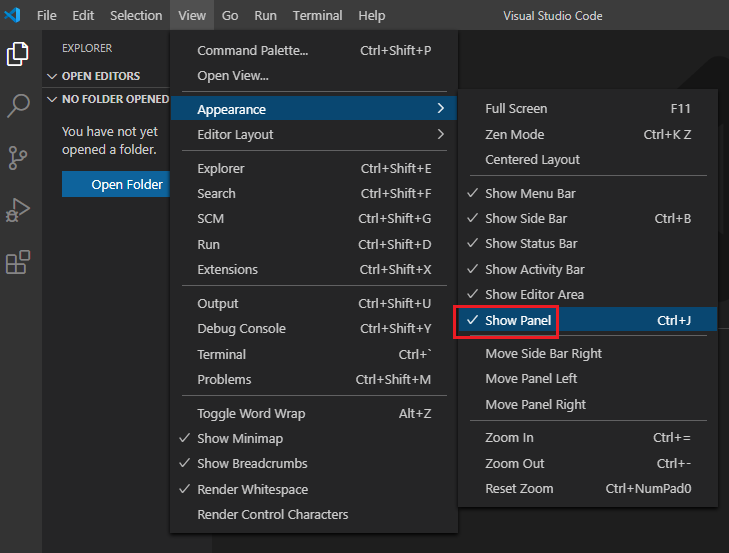Image resolution: width=729 pixels, height=553 pixels.
Task: Toggle Show Minimap option
Action: coord(314,439)
